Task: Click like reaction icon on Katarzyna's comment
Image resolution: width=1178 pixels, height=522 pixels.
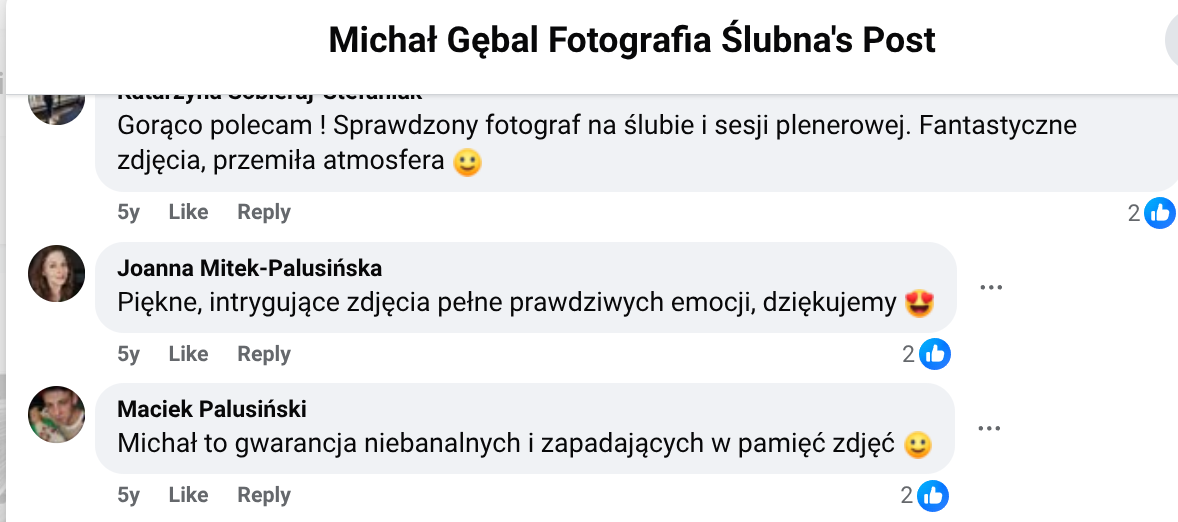Action: [x=1159, y=212]
